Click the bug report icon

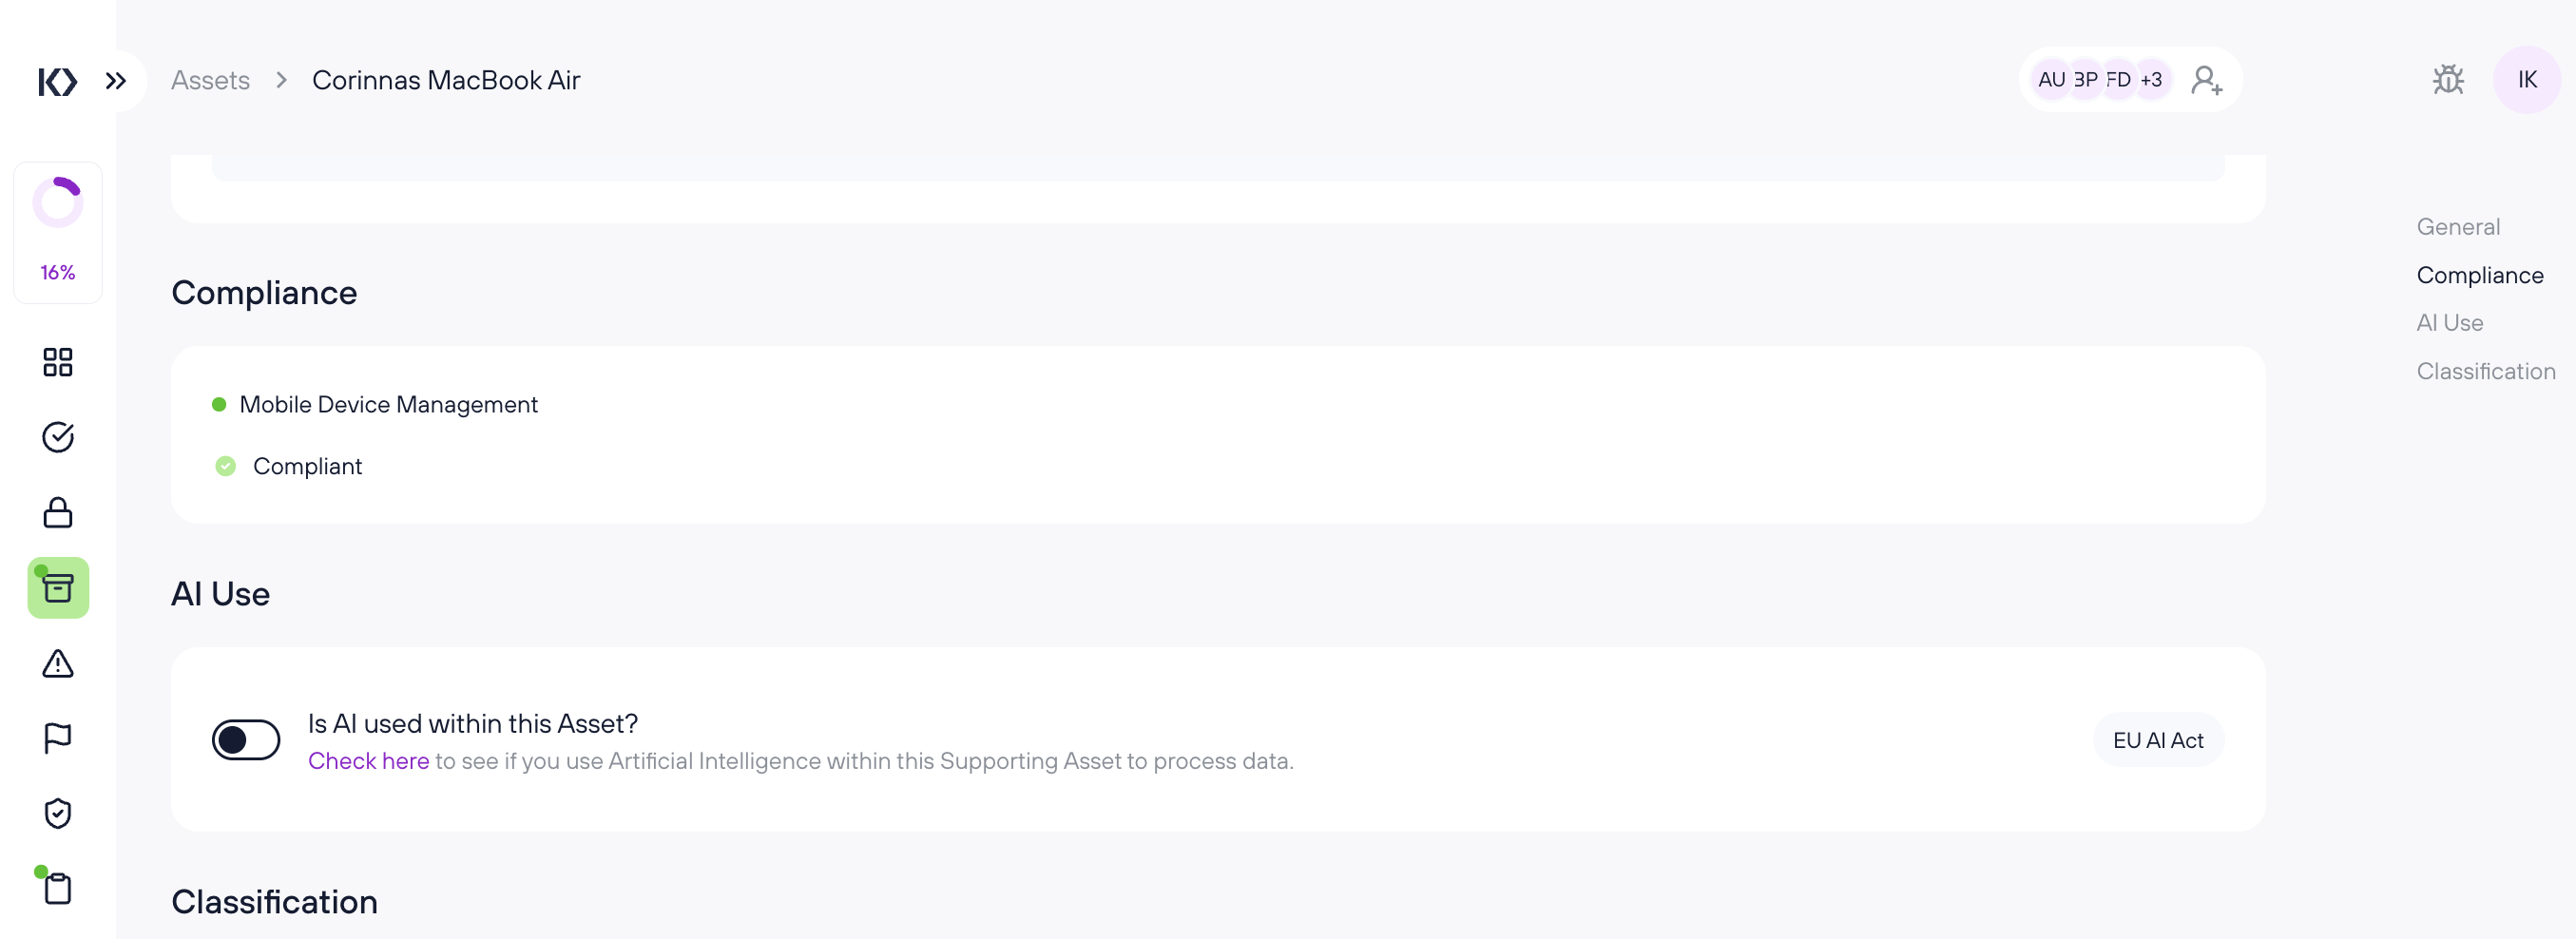click(x=2448, y=80)
